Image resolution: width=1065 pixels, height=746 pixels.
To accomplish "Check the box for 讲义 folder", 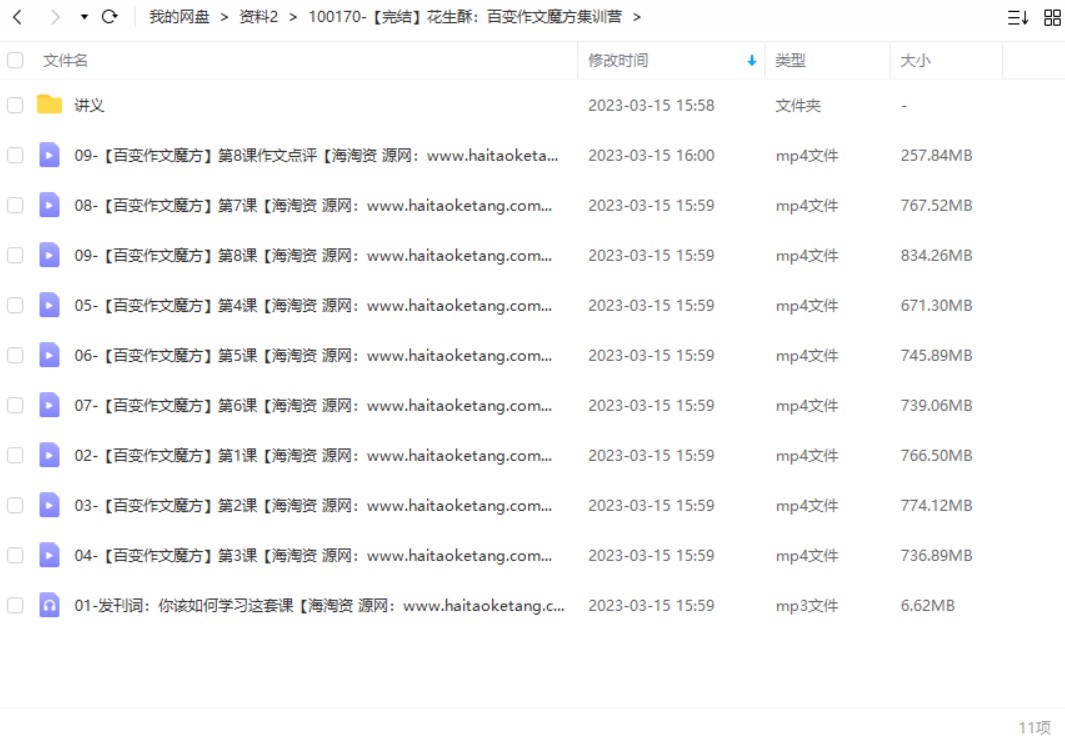I will (x=15, y=105).
